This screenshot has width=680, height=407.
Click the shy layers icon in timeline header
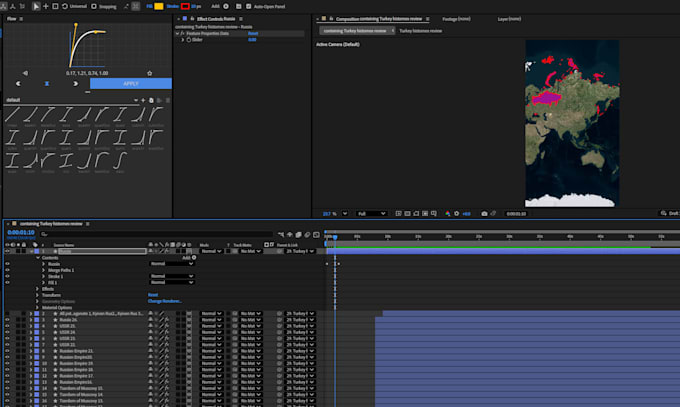click(x=290, y=235)
